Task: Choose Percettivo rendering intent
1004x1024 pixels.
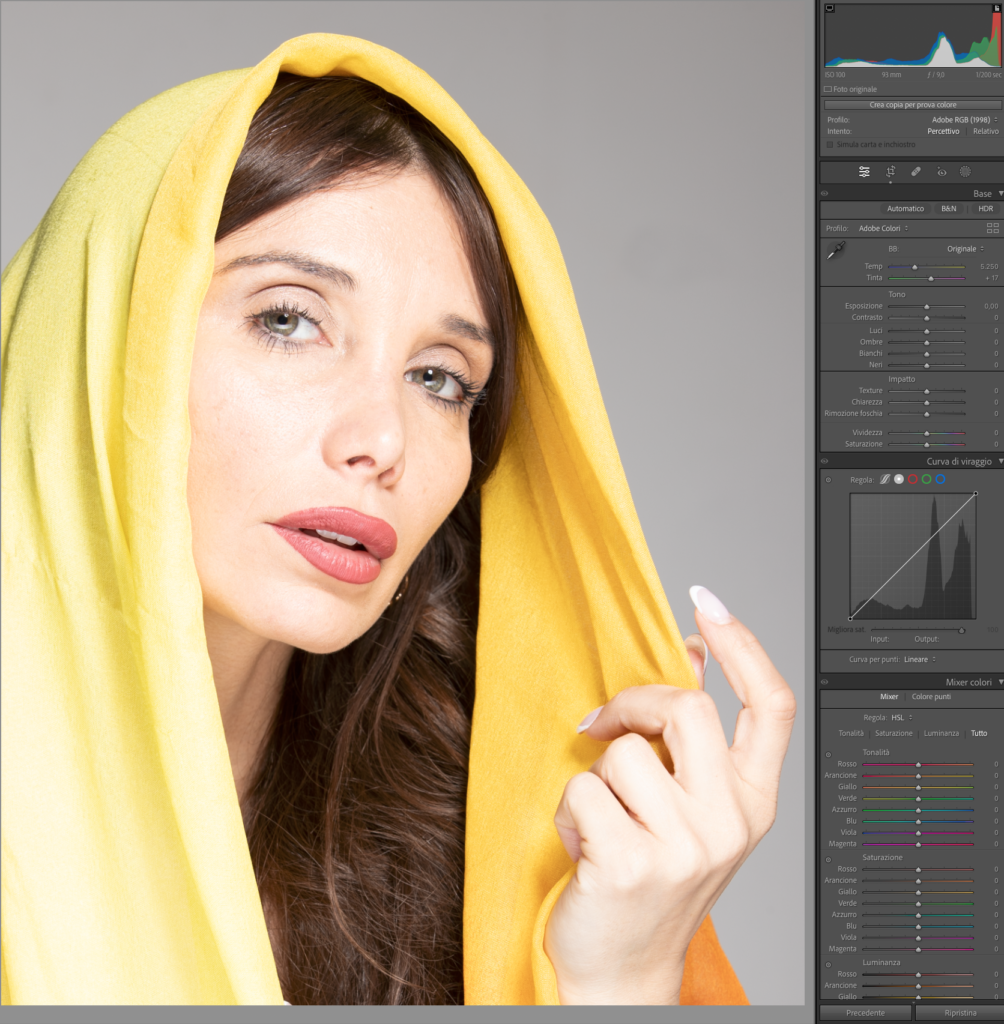Action: (x=943, y=131)
